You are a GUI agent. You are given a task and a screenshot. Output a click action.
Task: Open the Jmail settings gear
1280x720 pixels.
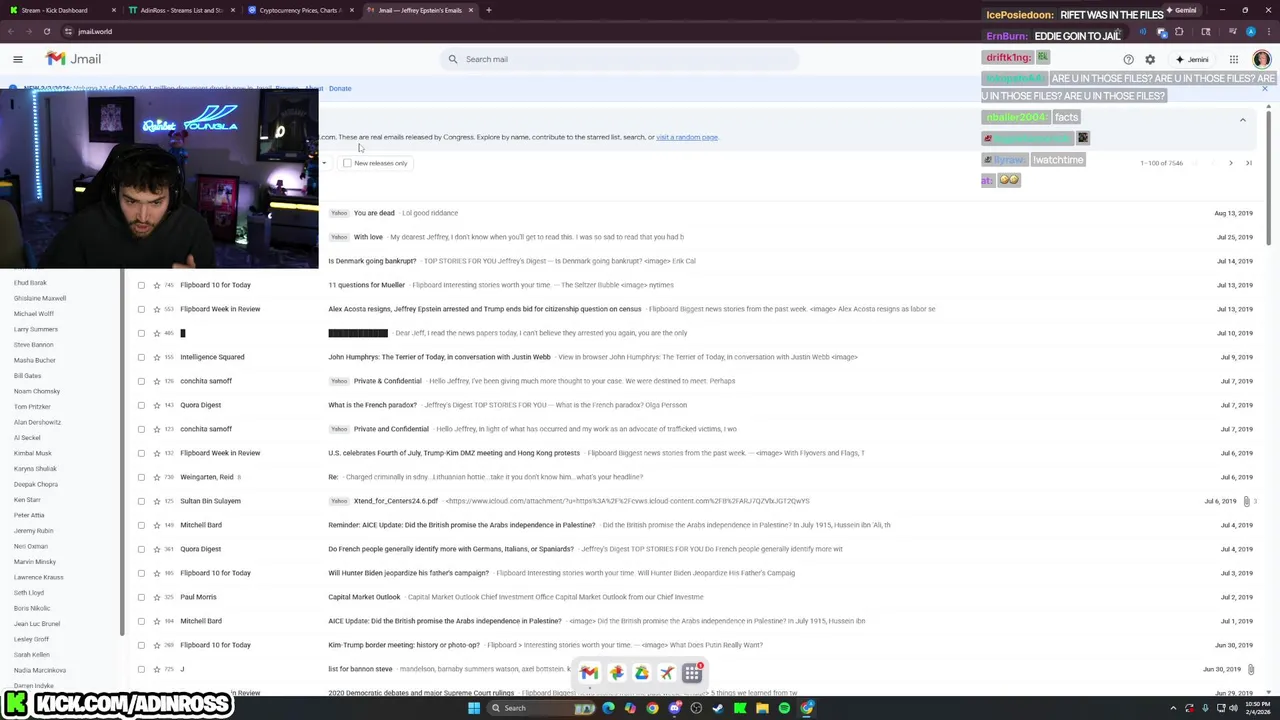[x=1150, y=59]
